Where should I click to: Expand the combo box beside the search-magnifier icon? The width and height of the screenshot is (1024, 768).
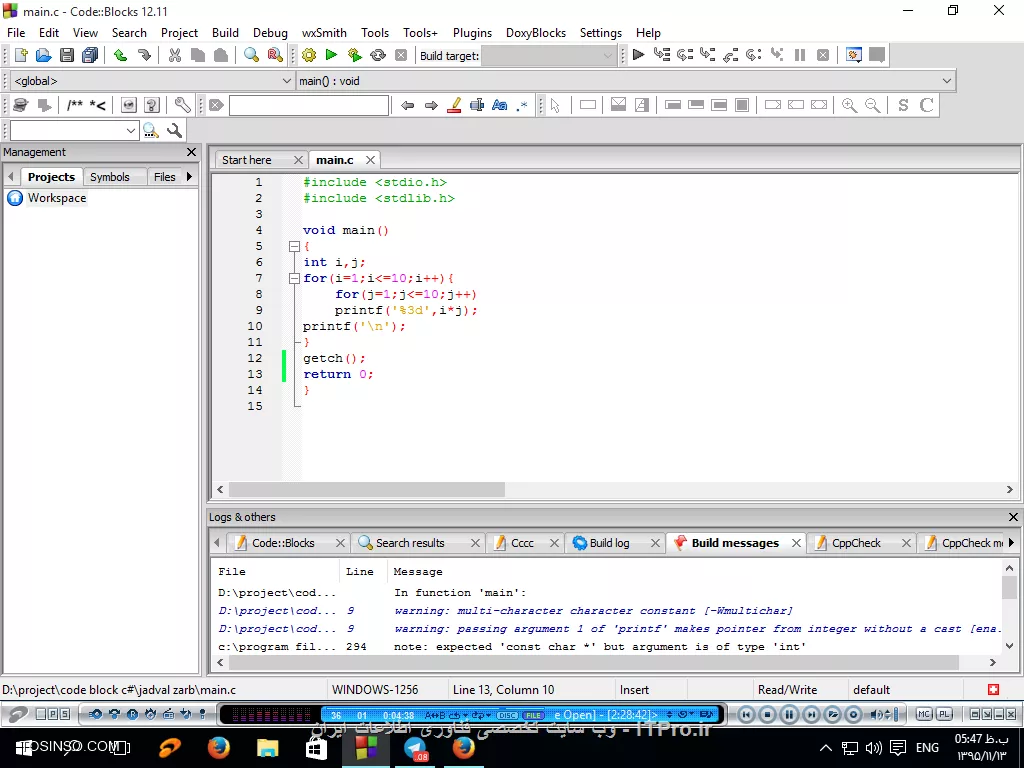click(x=131, y=131)
